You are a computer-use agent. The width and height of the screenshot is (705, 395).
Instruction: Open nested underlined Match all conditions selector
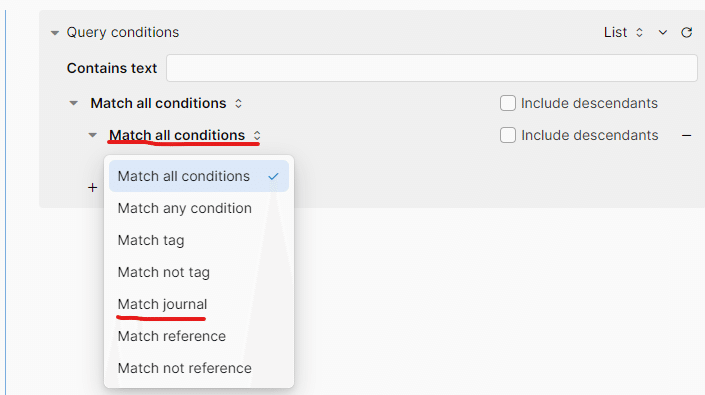click(184, 135)
